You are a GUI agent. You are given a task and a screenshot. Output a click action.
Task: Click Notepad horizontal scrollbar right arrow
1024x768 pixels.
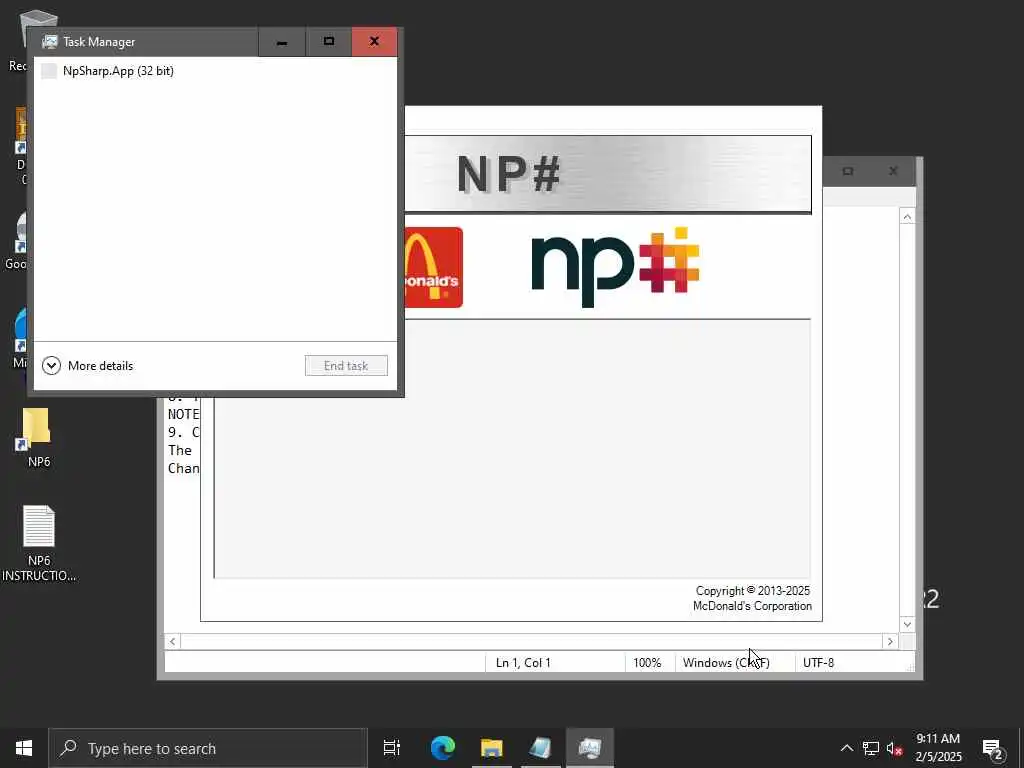(890, 641)
